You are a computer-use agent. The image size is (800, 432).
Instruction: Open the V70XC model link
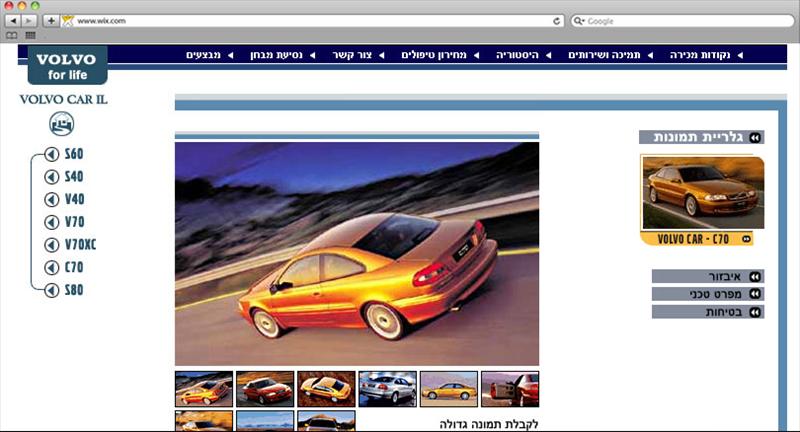tap(81, 245)
